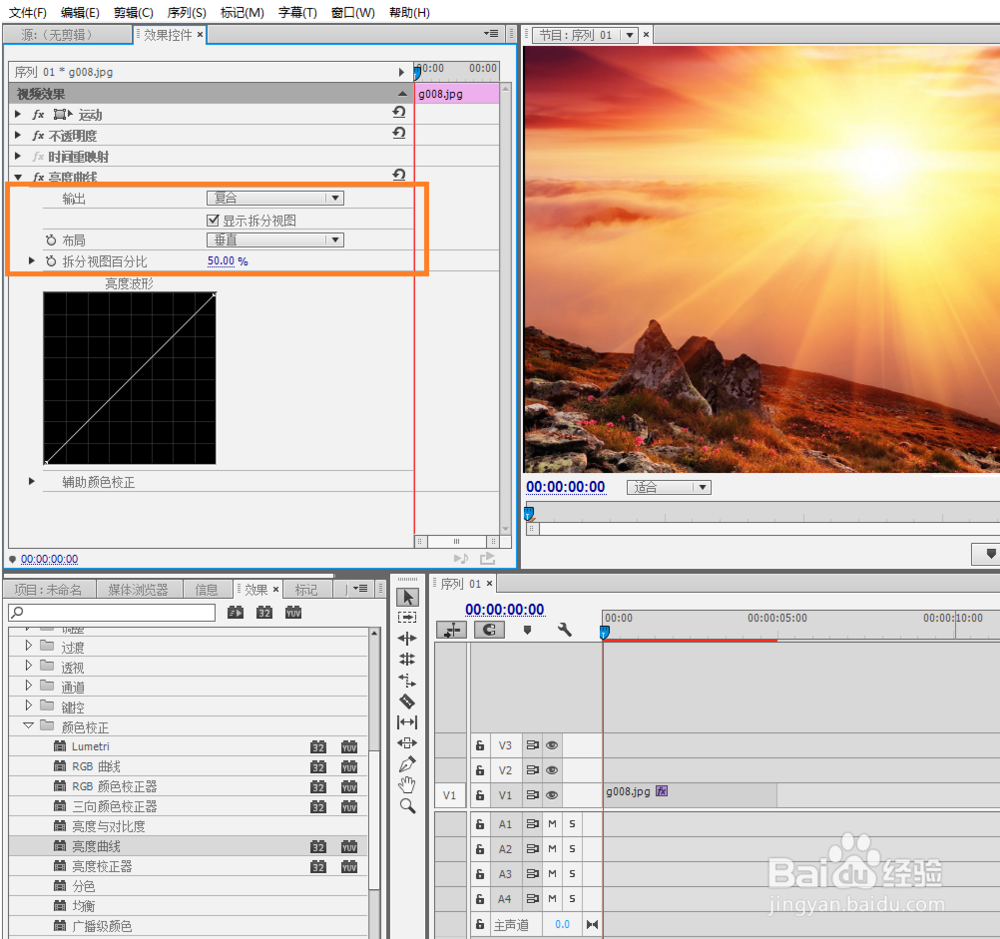
Task: Select the Pen tool
Action: pyautogui.click(x=407, y=764)
